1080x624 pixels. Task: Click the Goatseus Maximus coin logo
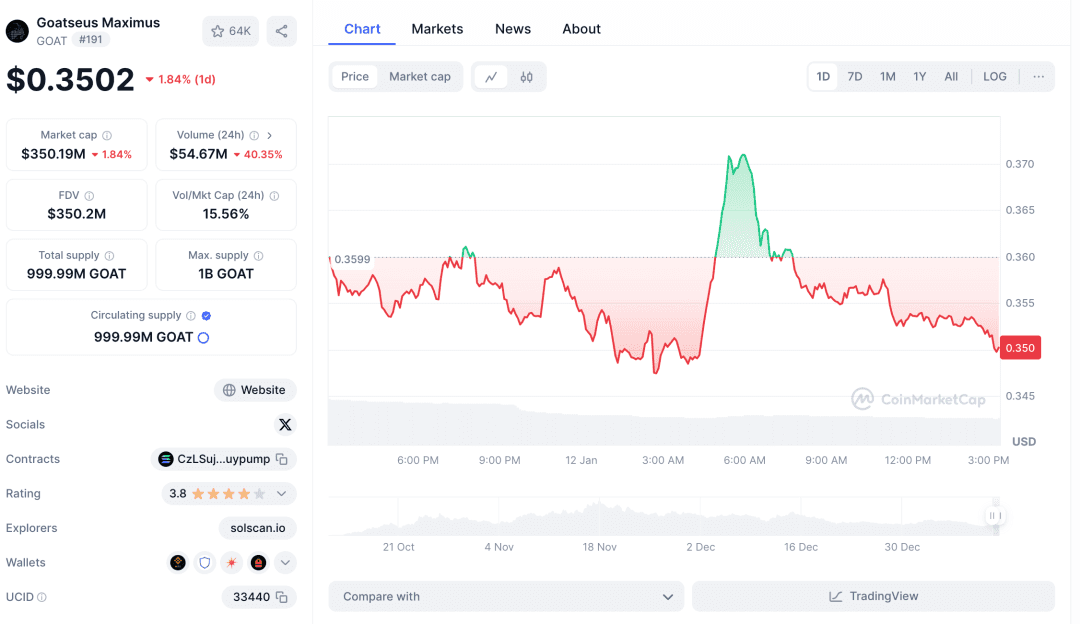click(x=17, y=31)
